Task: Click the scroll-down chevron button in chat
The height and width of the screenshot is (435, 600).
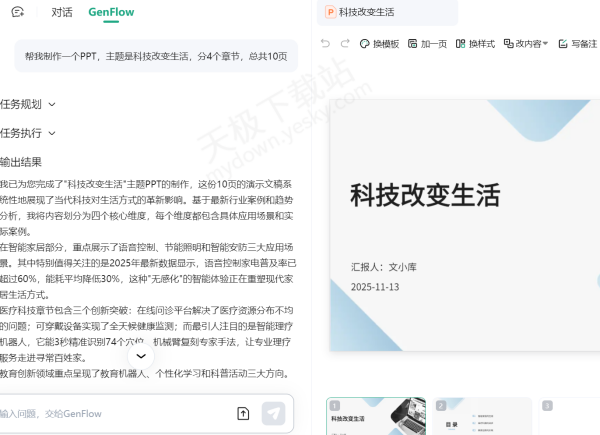Action: (141, 355)
